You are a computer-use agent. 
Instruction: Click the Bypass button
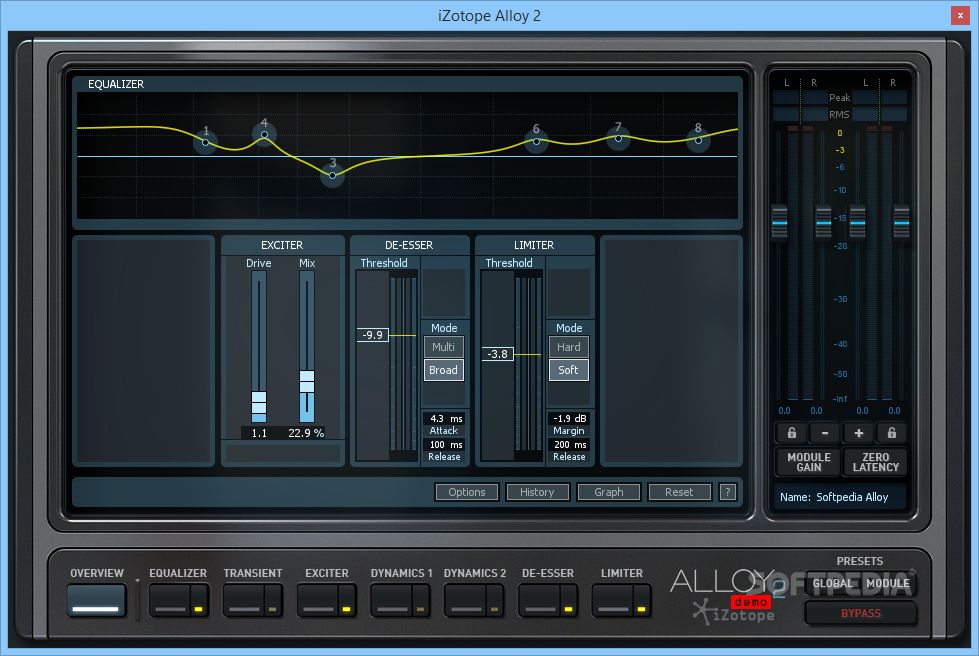(860, 613)
